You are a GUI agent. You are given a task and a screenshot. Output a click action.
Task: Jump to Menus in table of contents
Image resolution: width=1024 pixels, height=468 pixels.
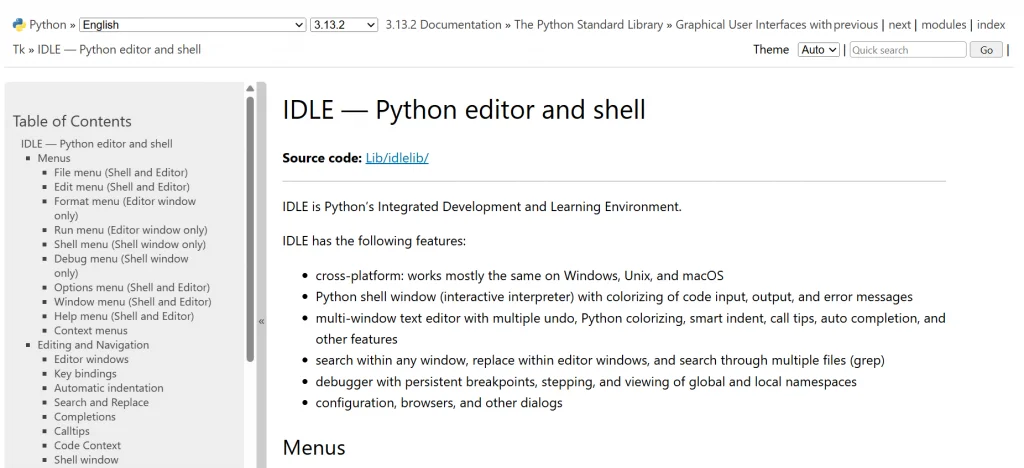coord(54,158)
